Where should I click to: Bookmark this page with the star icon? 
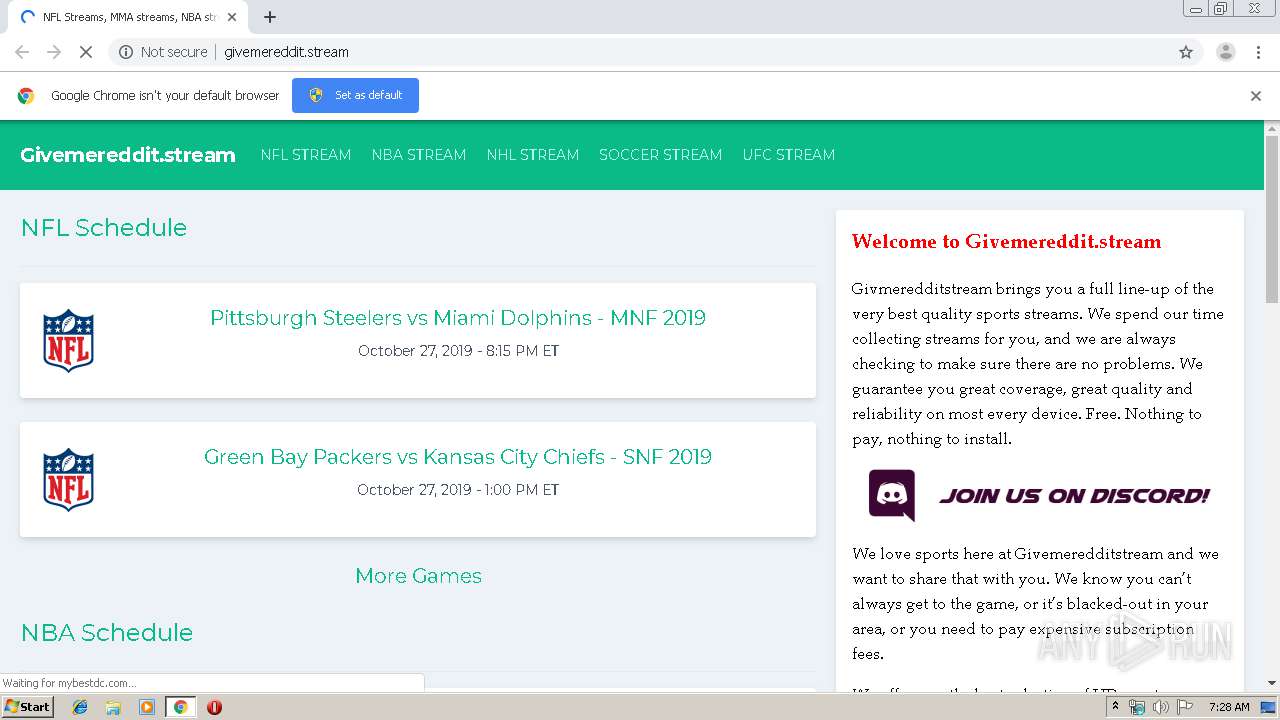click(x=1186, y=52)
